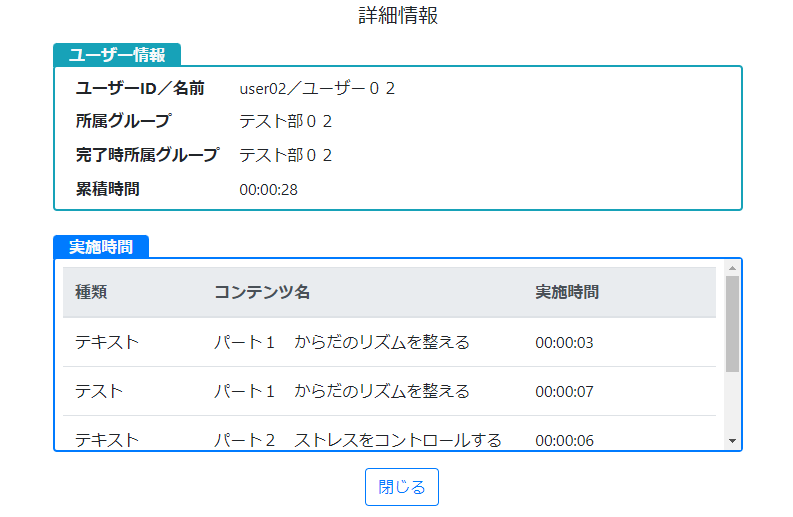793x517 pixels.
Task: Click the 00:00:07 time cell
Action: (x=564, y=392)
